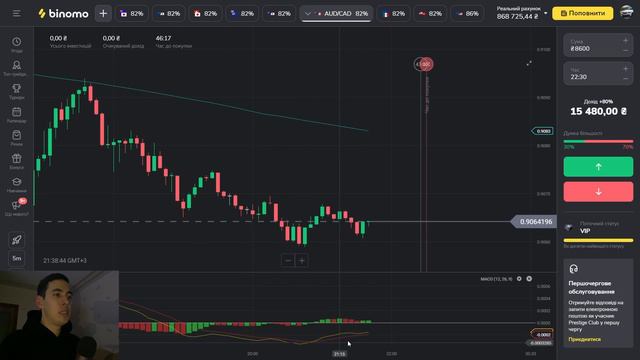Click the headset support icon

tap(573, 269)
